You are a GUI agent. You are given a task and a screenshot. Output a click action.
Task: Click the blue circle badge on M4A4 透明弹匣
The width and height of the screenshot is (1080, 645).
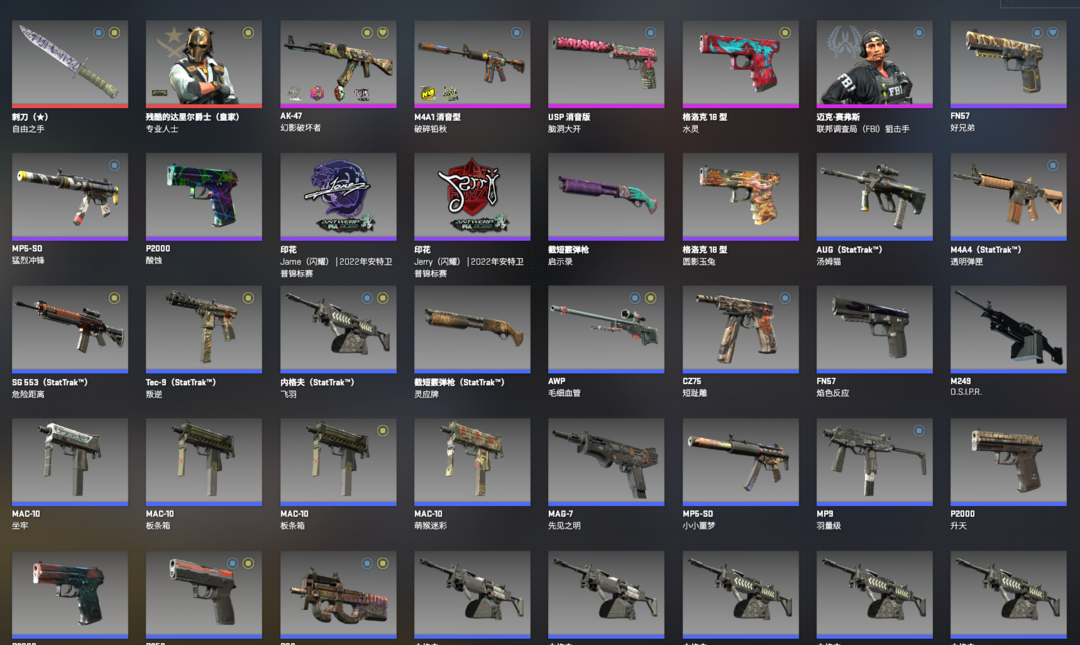point(1053,165)
